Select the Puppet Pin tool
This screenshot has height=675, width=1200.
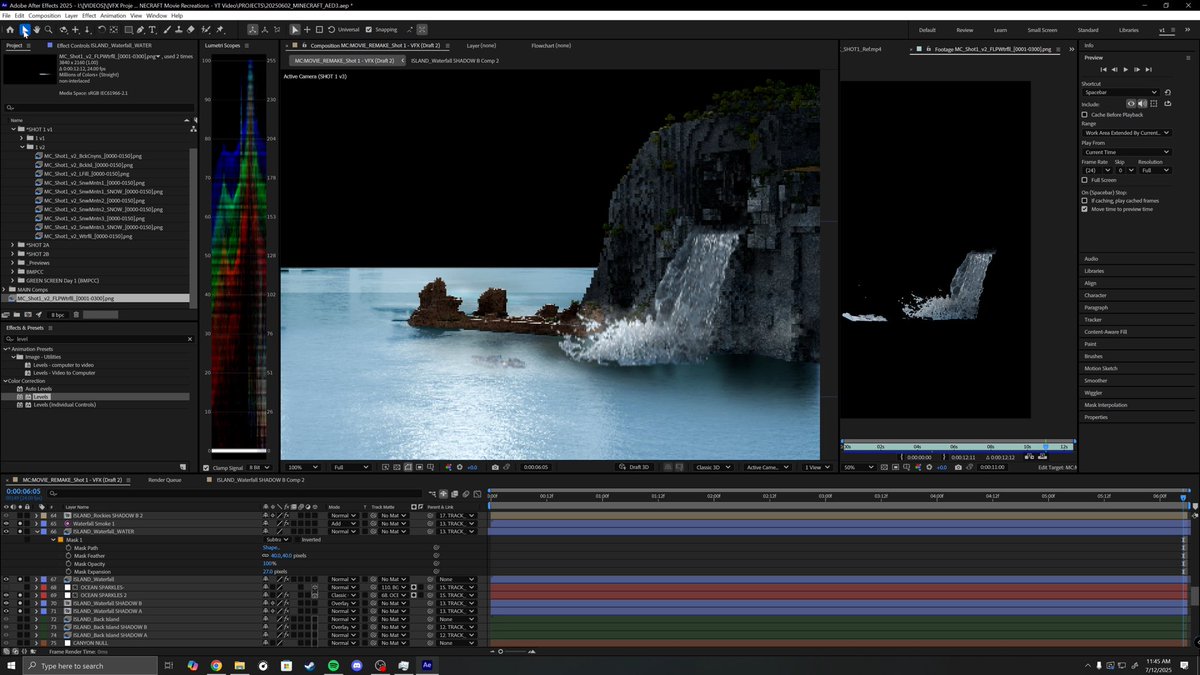(219, 30)
